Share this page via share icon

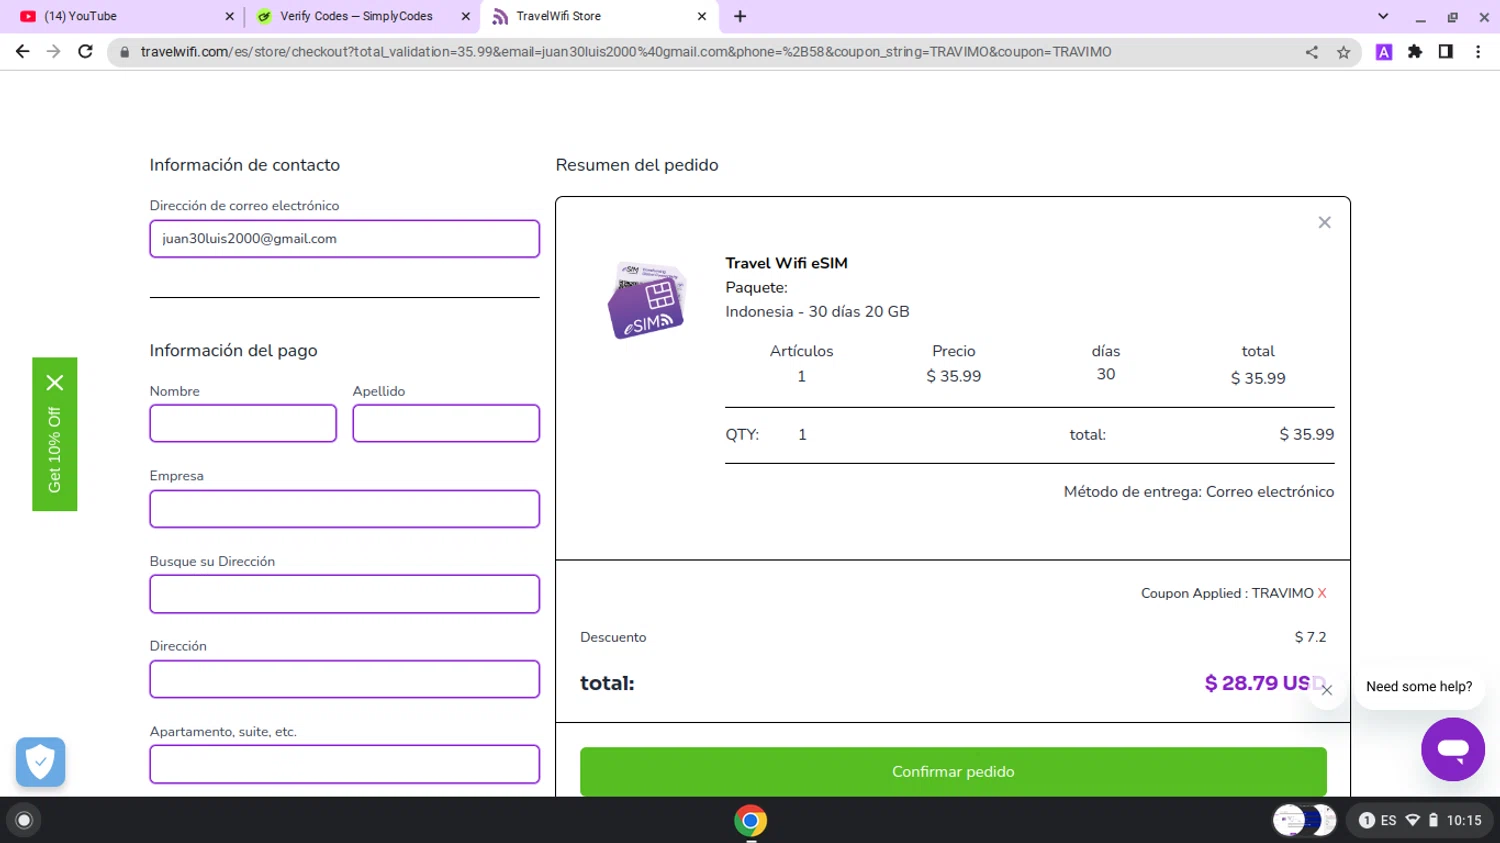(1311, 52)
